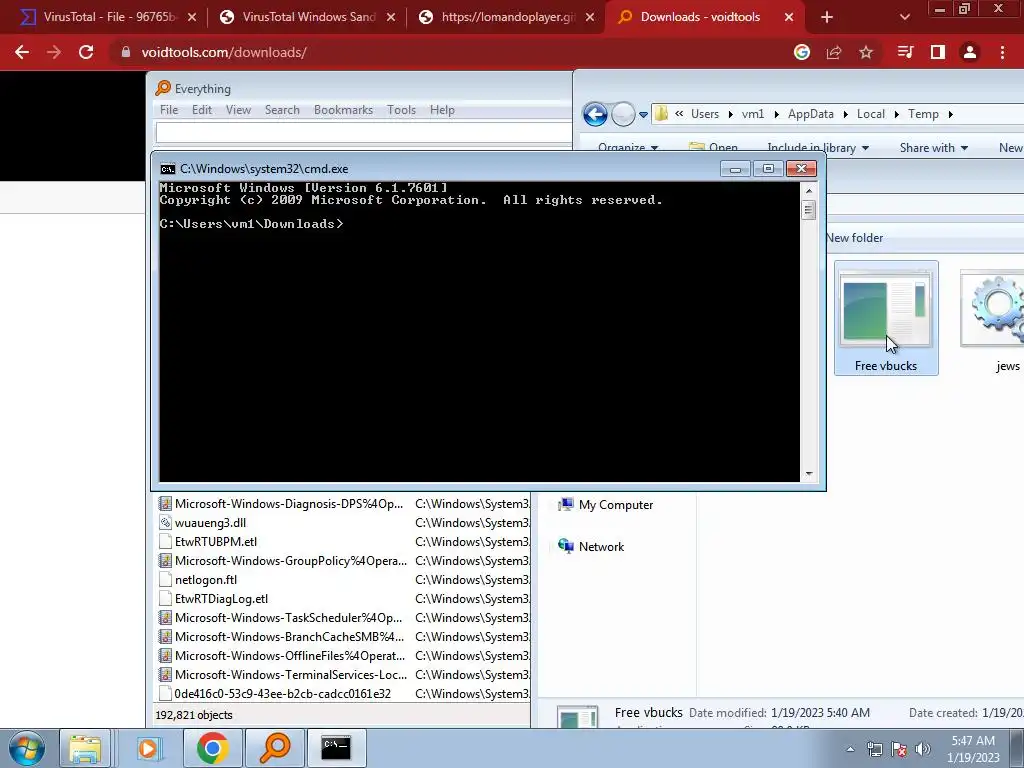Click the cmd.exe scrollbar up arrow
1024x768 pixels.
pos(808,191)
